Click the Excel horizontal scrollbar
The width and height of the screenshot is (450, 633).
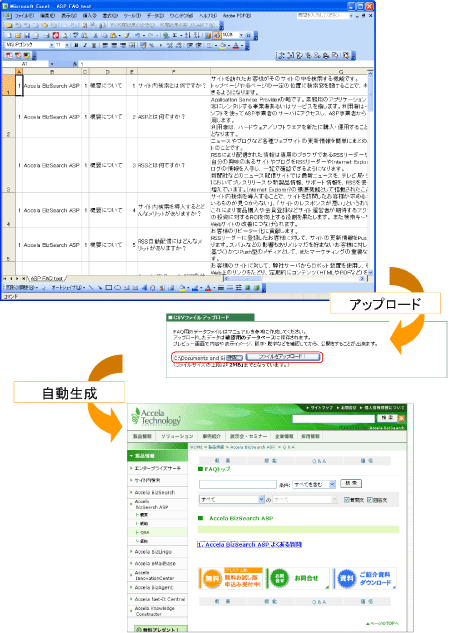coord(294,279)
